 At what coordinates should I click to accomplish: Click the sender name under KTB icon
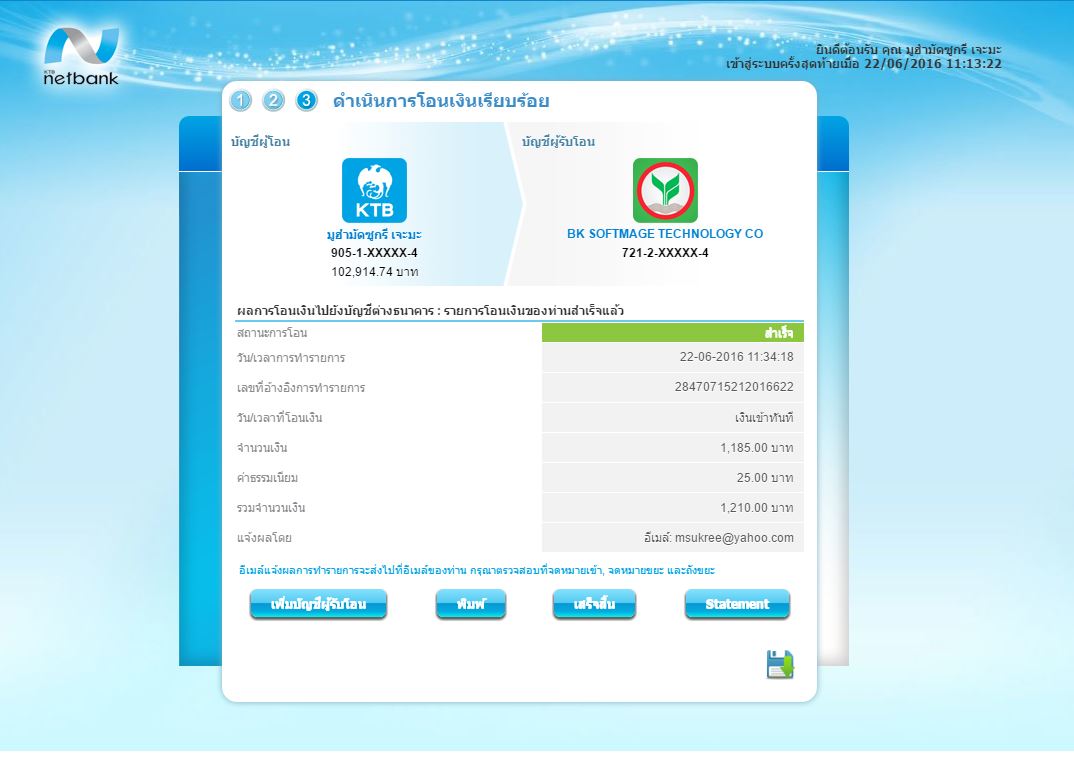click(374, 235)
